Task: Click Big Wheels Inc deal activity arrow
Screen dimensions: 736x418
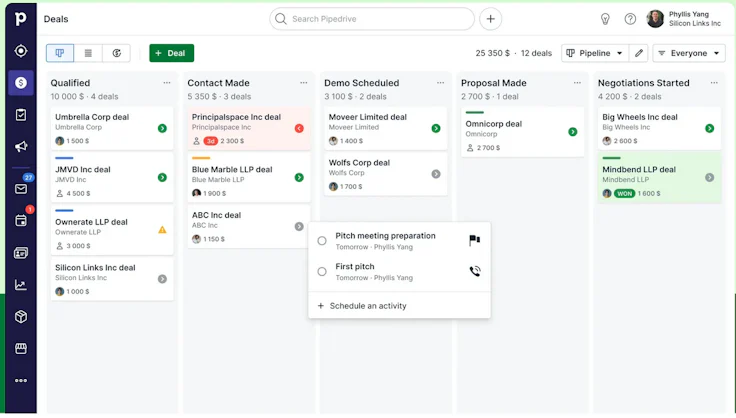Action: tap(710, 128)
